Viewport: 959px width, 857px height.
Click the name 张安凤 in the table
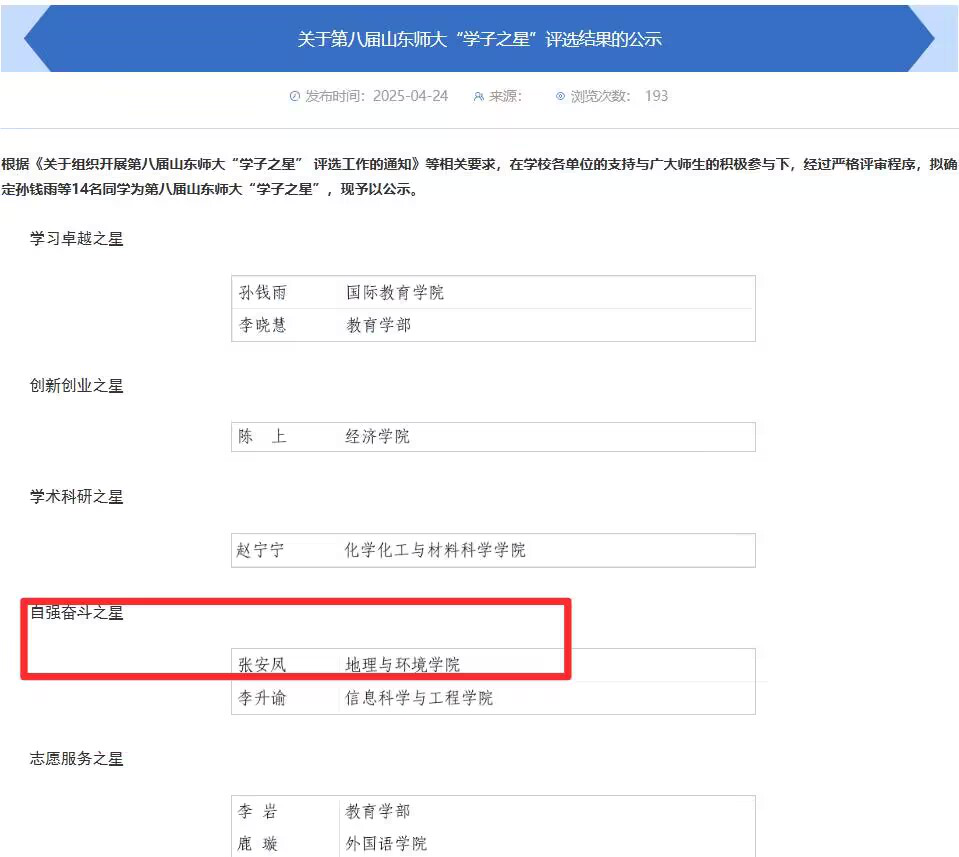point(263,665)
